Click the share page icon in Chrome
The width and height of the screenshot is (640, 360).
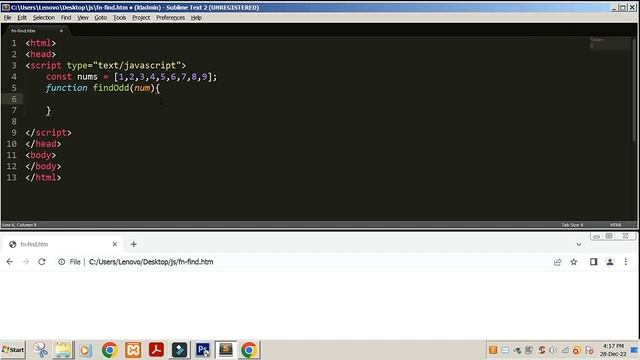click(558, 262)
